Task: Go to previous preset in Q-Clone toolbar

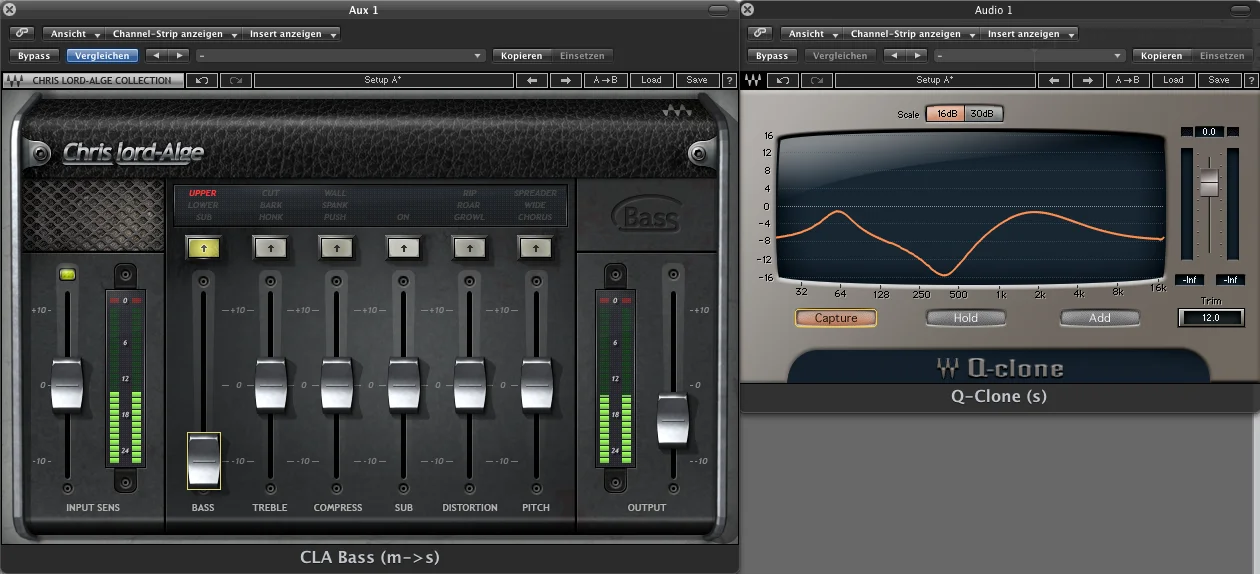Action: [x=1056, y=80]
